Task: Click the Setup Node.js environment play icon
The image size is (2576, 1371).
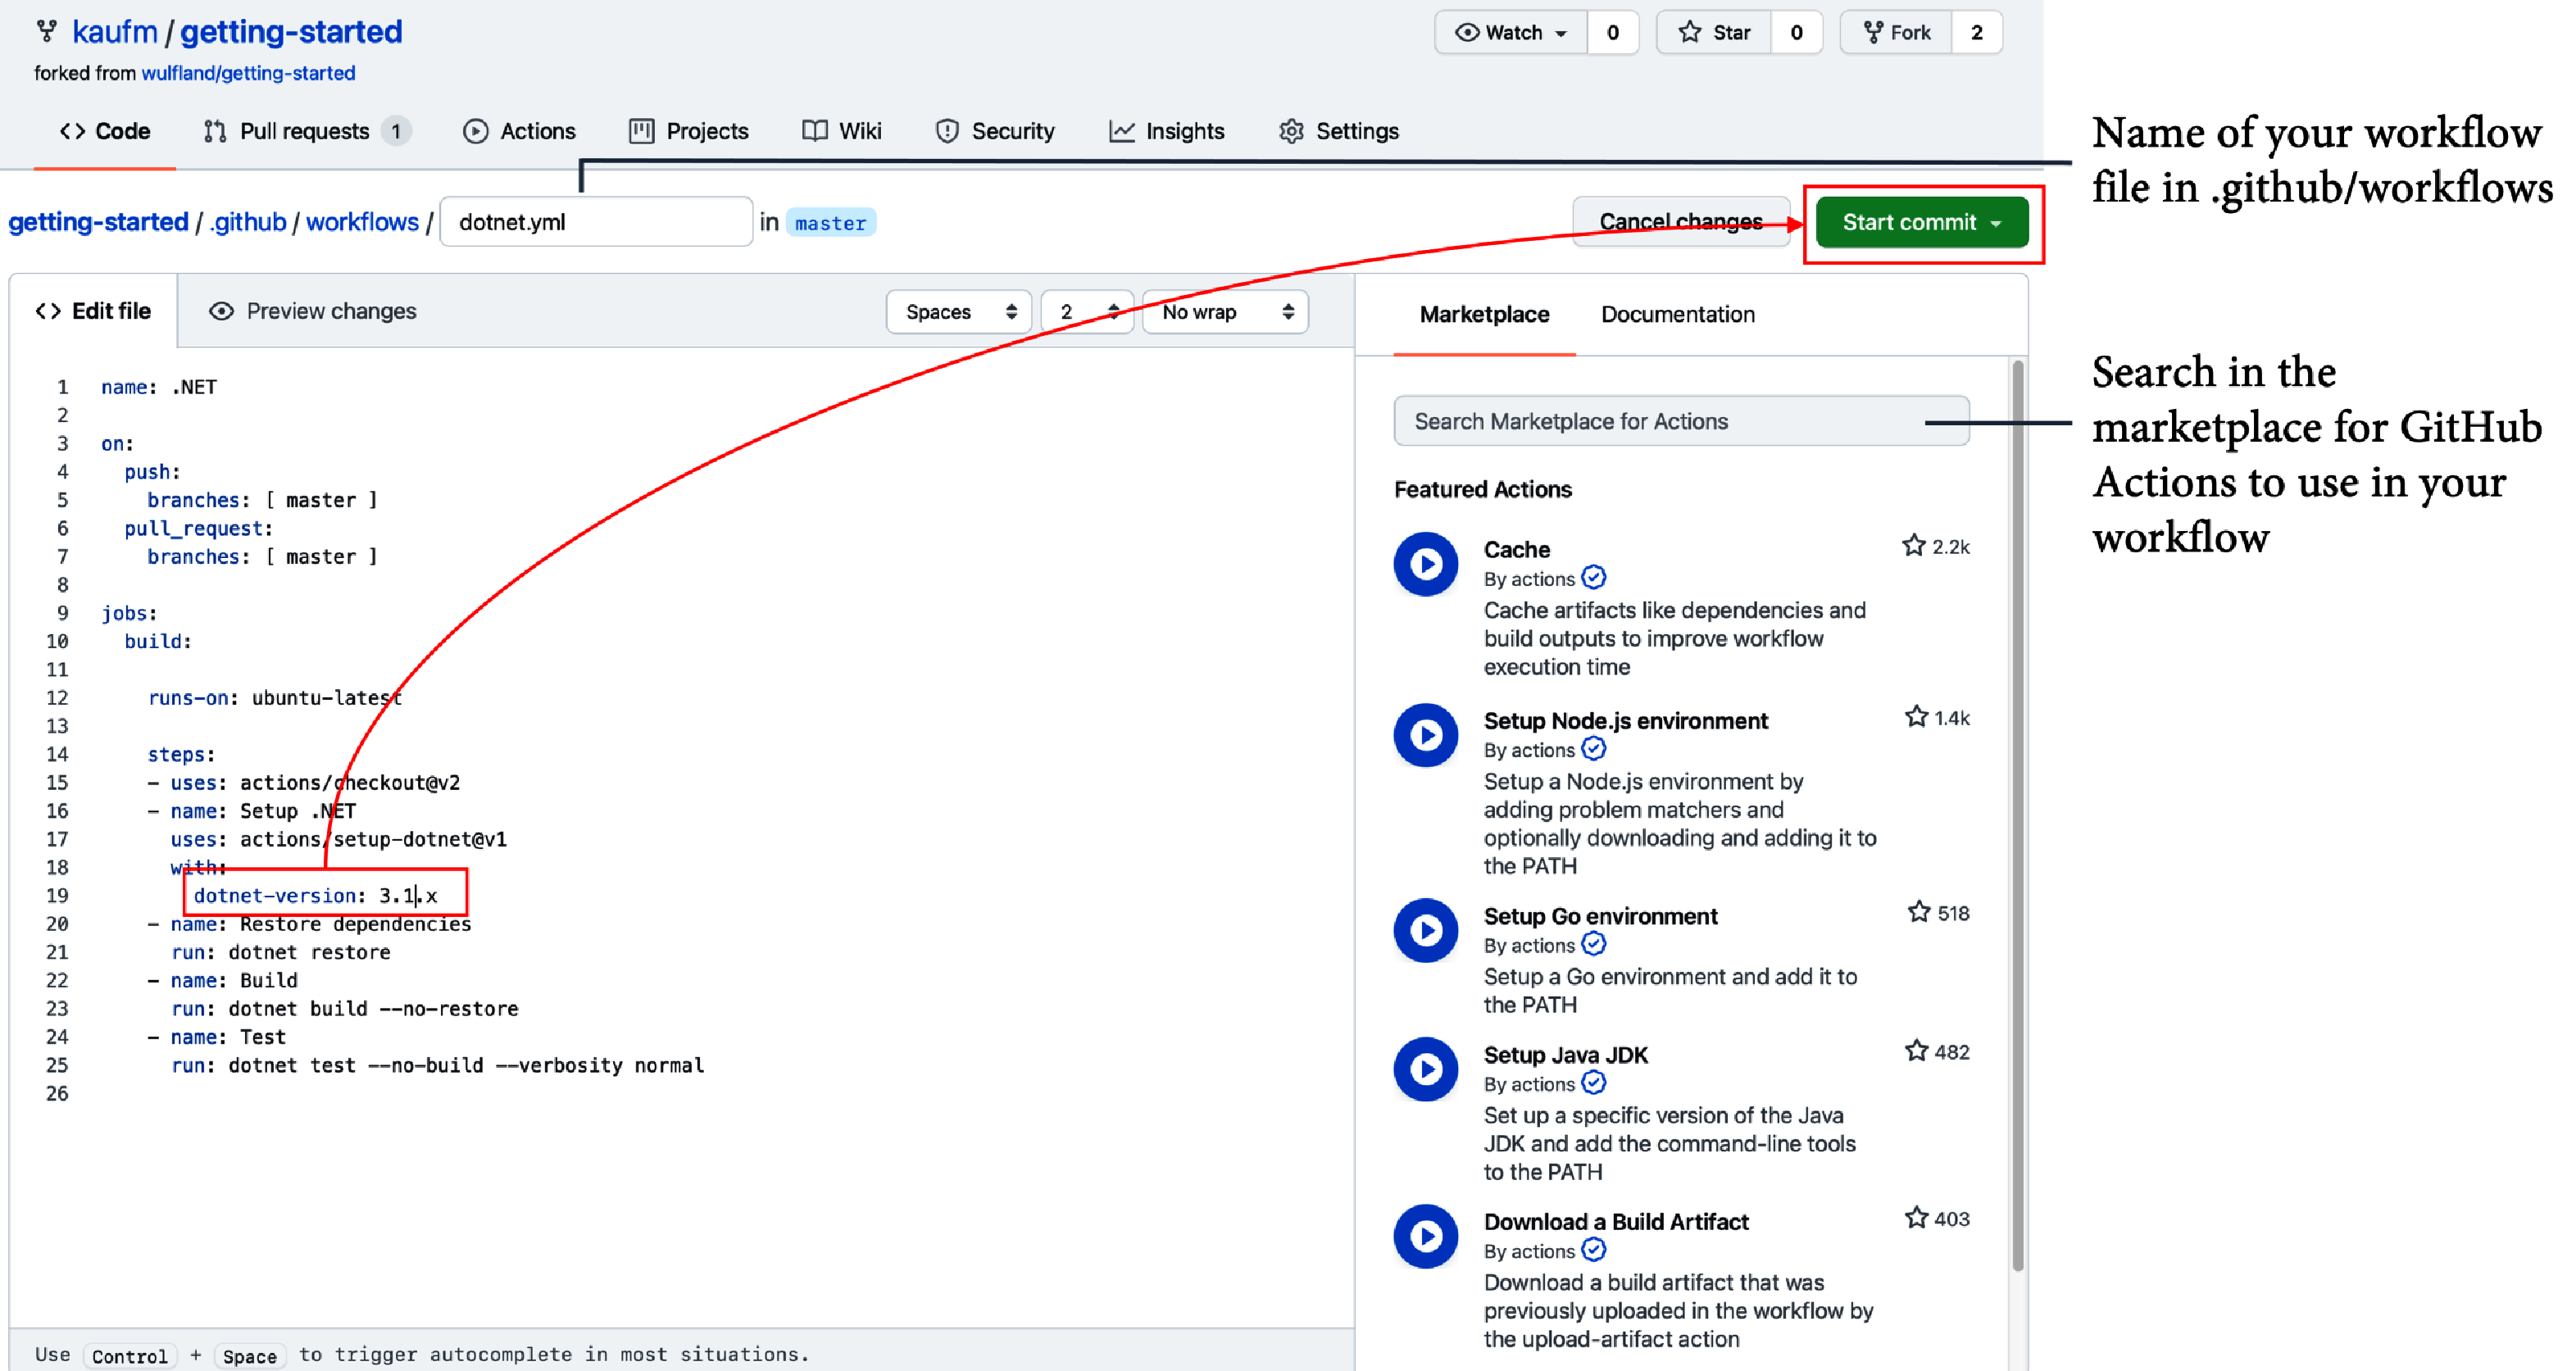Action: pos(1426,735)
